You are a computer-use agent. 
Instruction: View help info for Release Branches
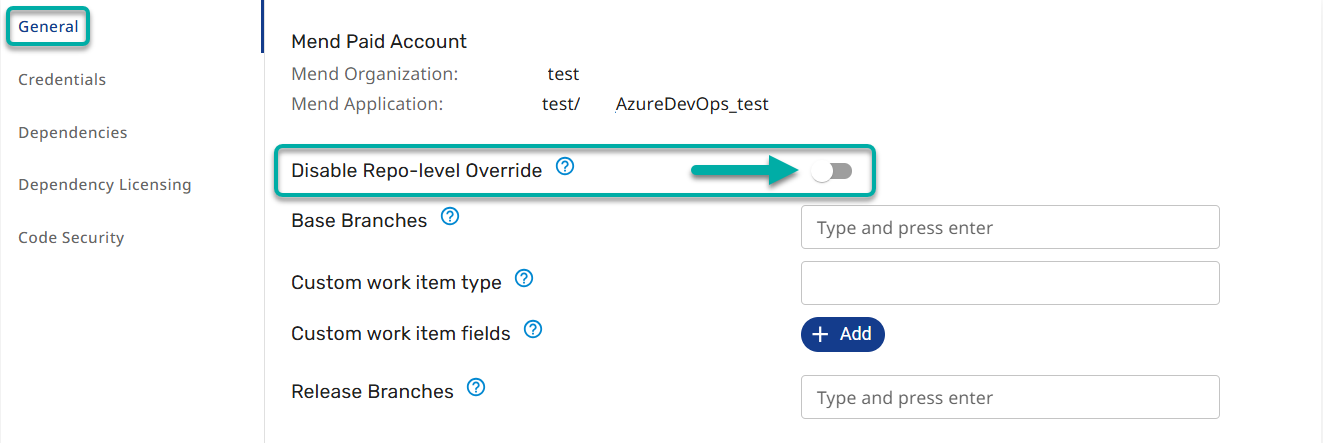[x=476, y=388]
